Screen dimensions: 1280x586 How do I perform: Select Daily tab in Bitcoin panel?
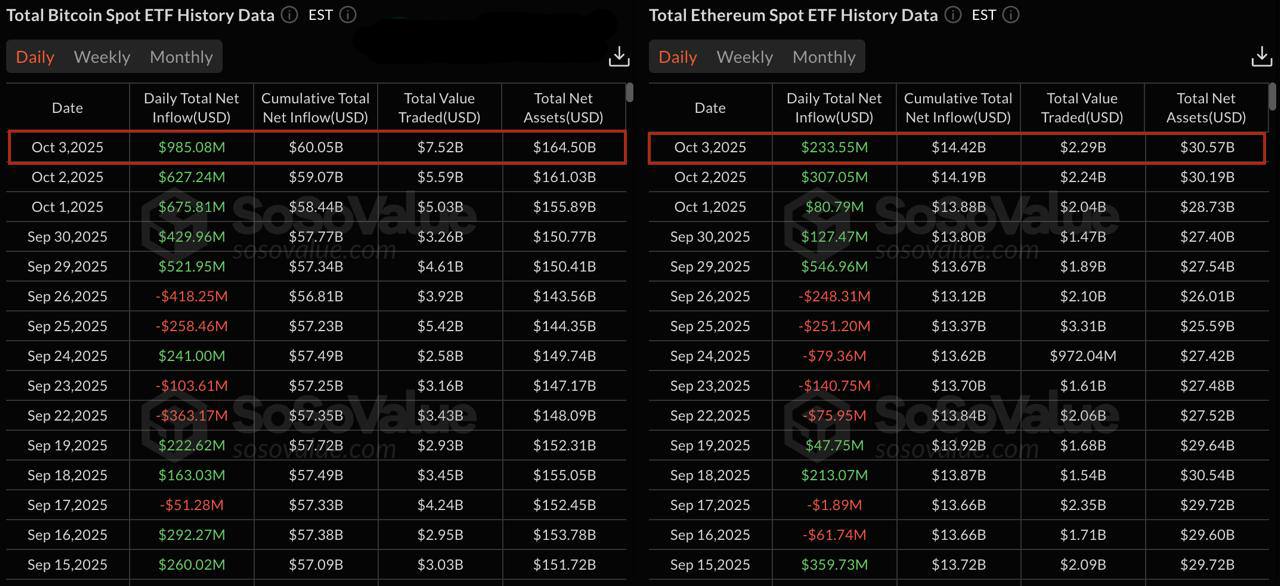click(x=35, y=57)
